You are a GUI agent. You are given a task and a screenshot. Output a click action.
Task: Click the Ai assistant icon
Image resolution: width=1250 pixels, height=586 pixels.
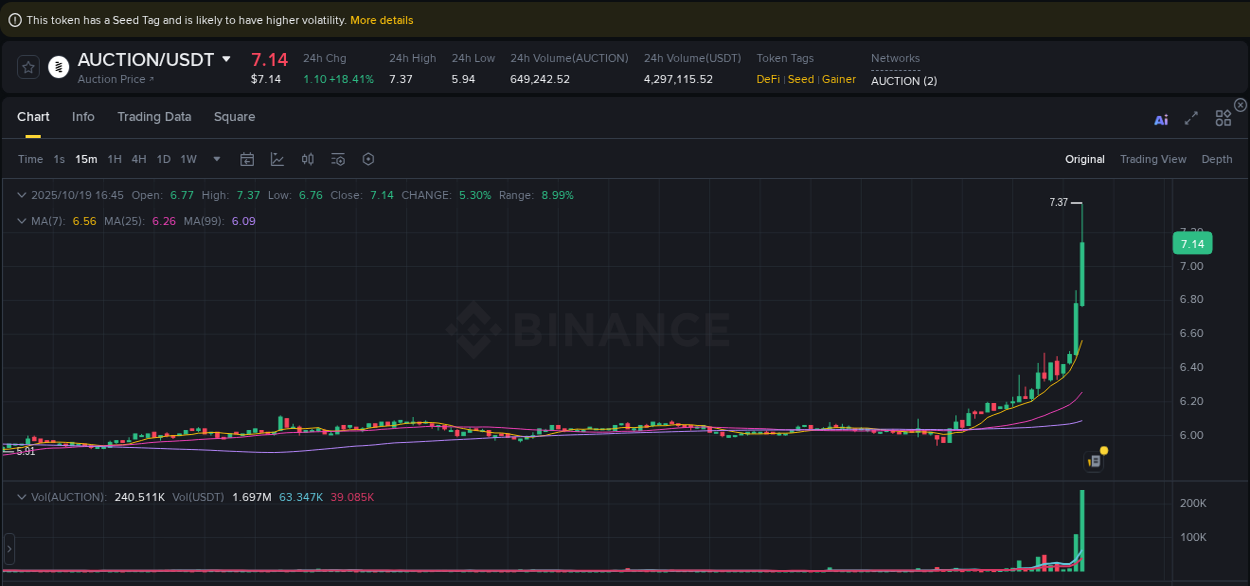pos(1161,118)
